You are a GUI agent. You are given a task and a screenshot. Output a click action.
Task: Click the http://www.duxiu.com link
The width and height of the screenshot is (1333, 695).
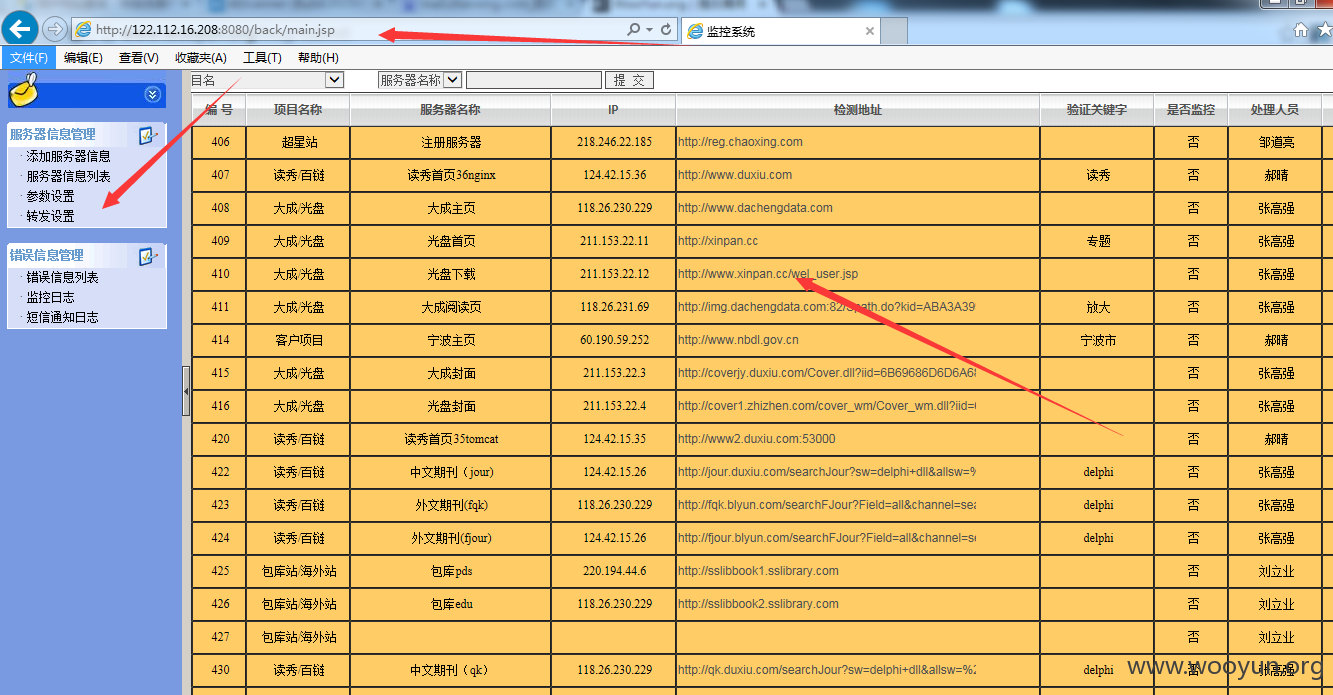point(735,175)
